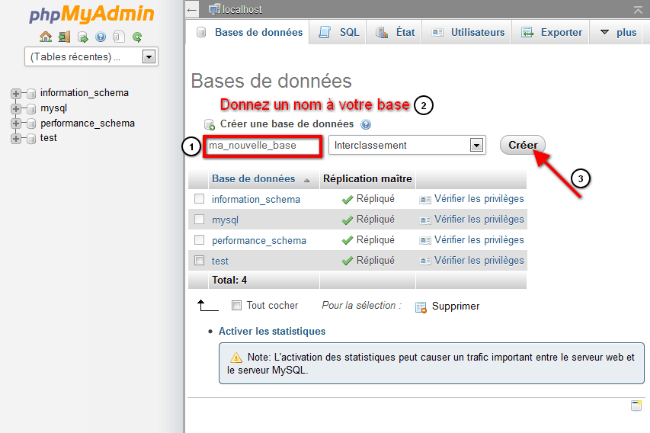
Task: Open the plus more-tabs dropdown
Action: (618, 32)
